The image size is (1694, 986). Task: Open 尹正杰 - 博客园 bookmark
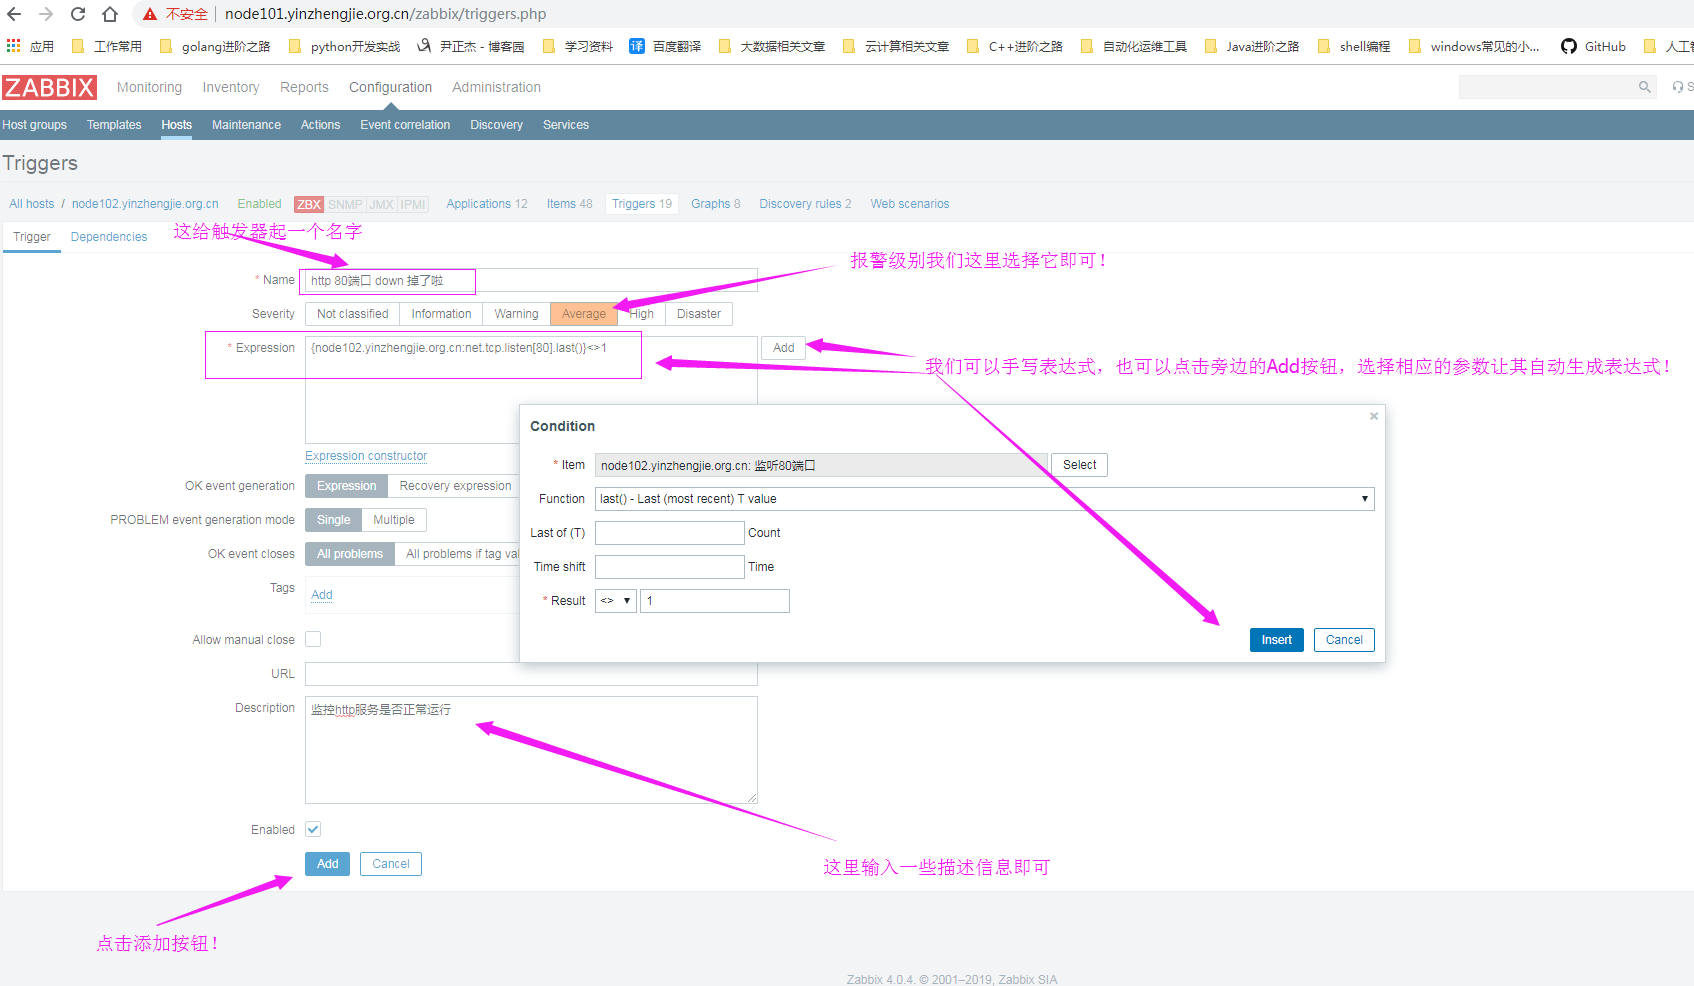[x=471, y=46]
